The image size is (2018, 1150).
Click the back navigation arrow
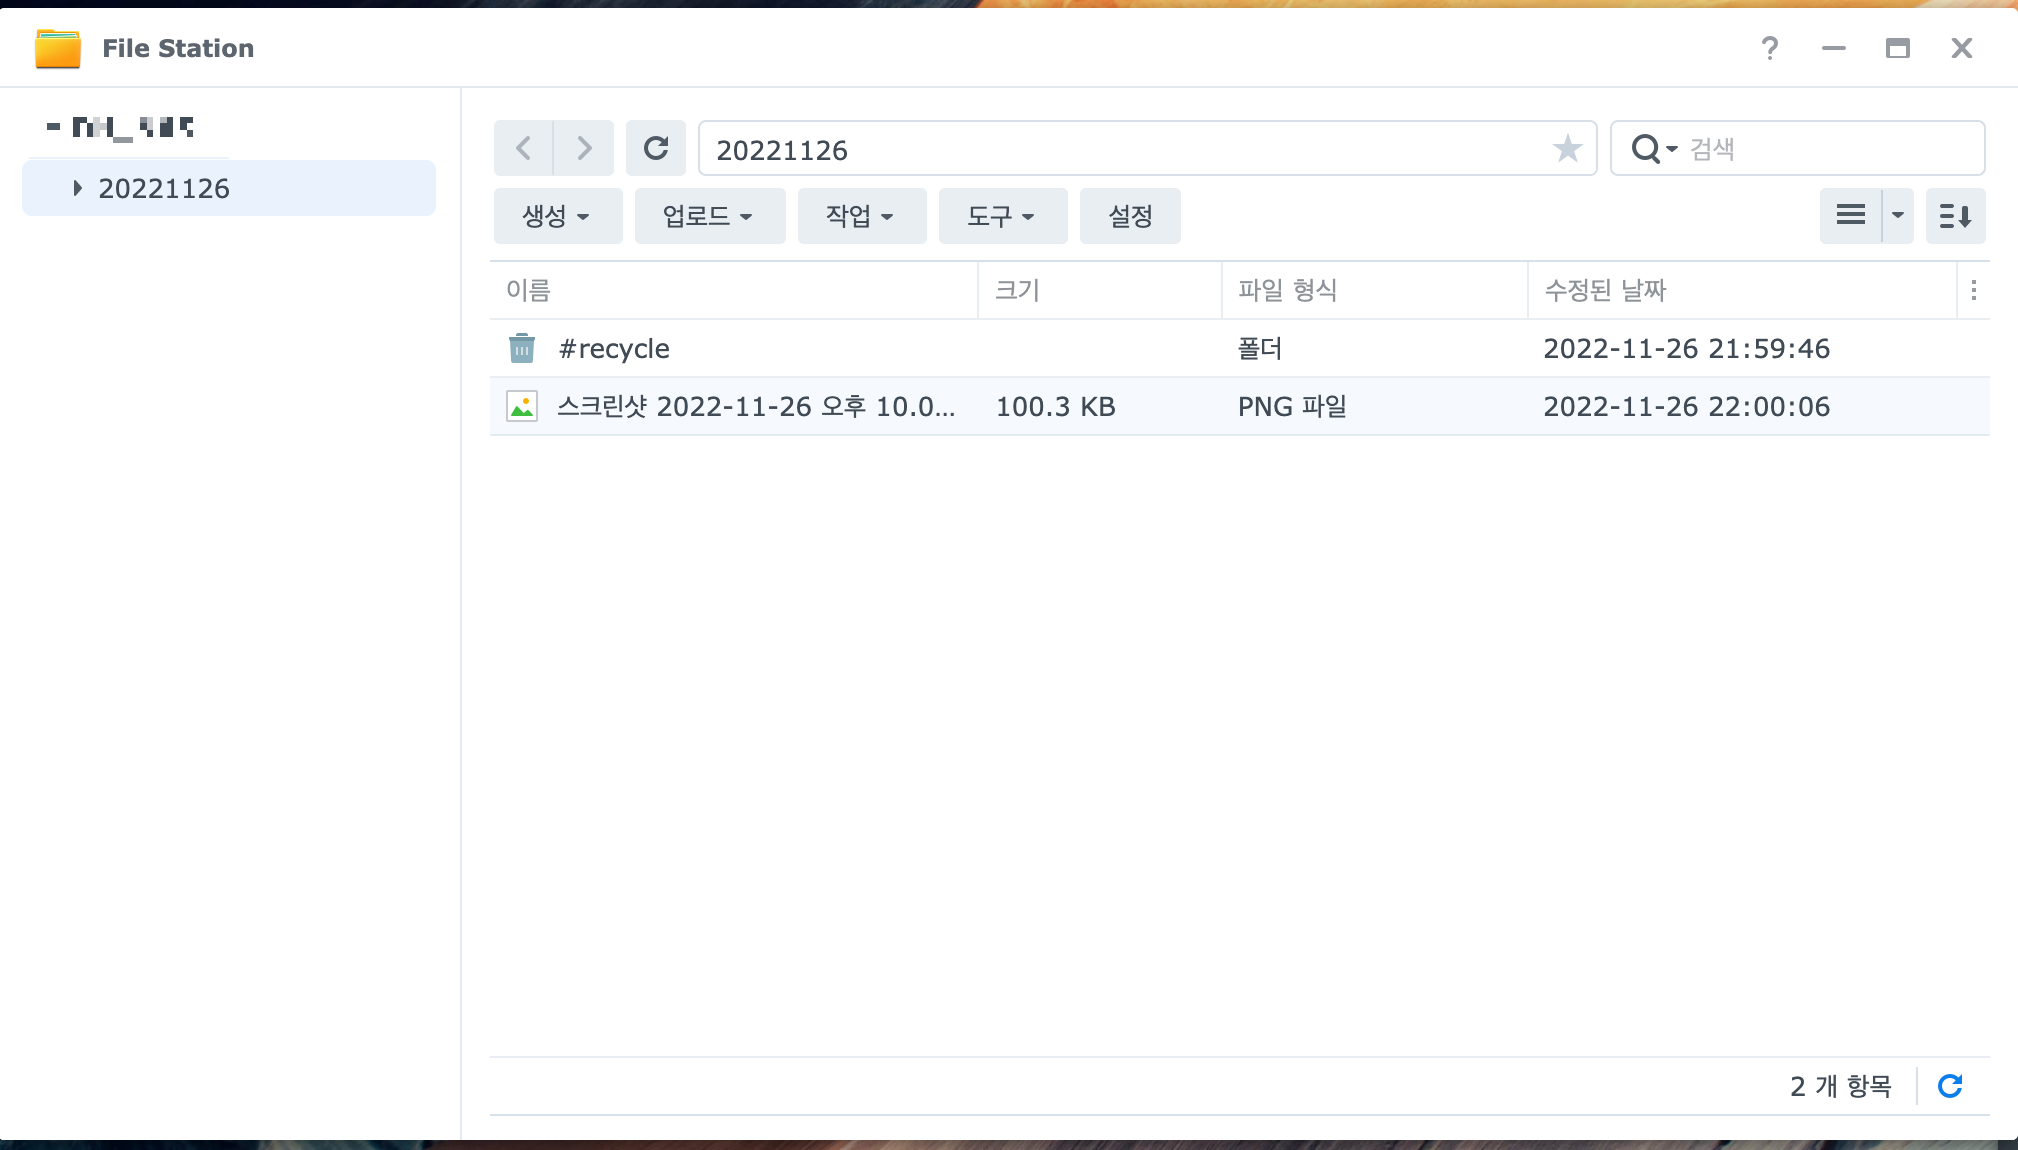click(x=523, y=149)
